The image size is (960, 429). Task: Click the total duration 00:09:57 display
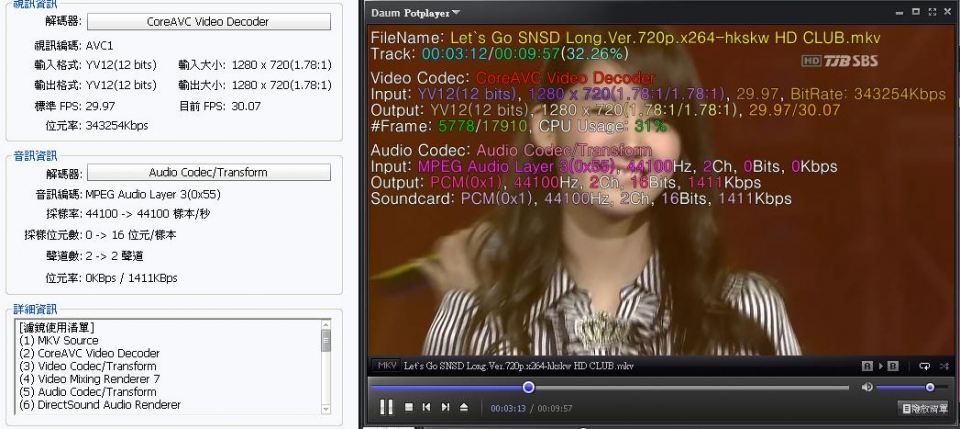pyautogui.click(x=555, y=408)
